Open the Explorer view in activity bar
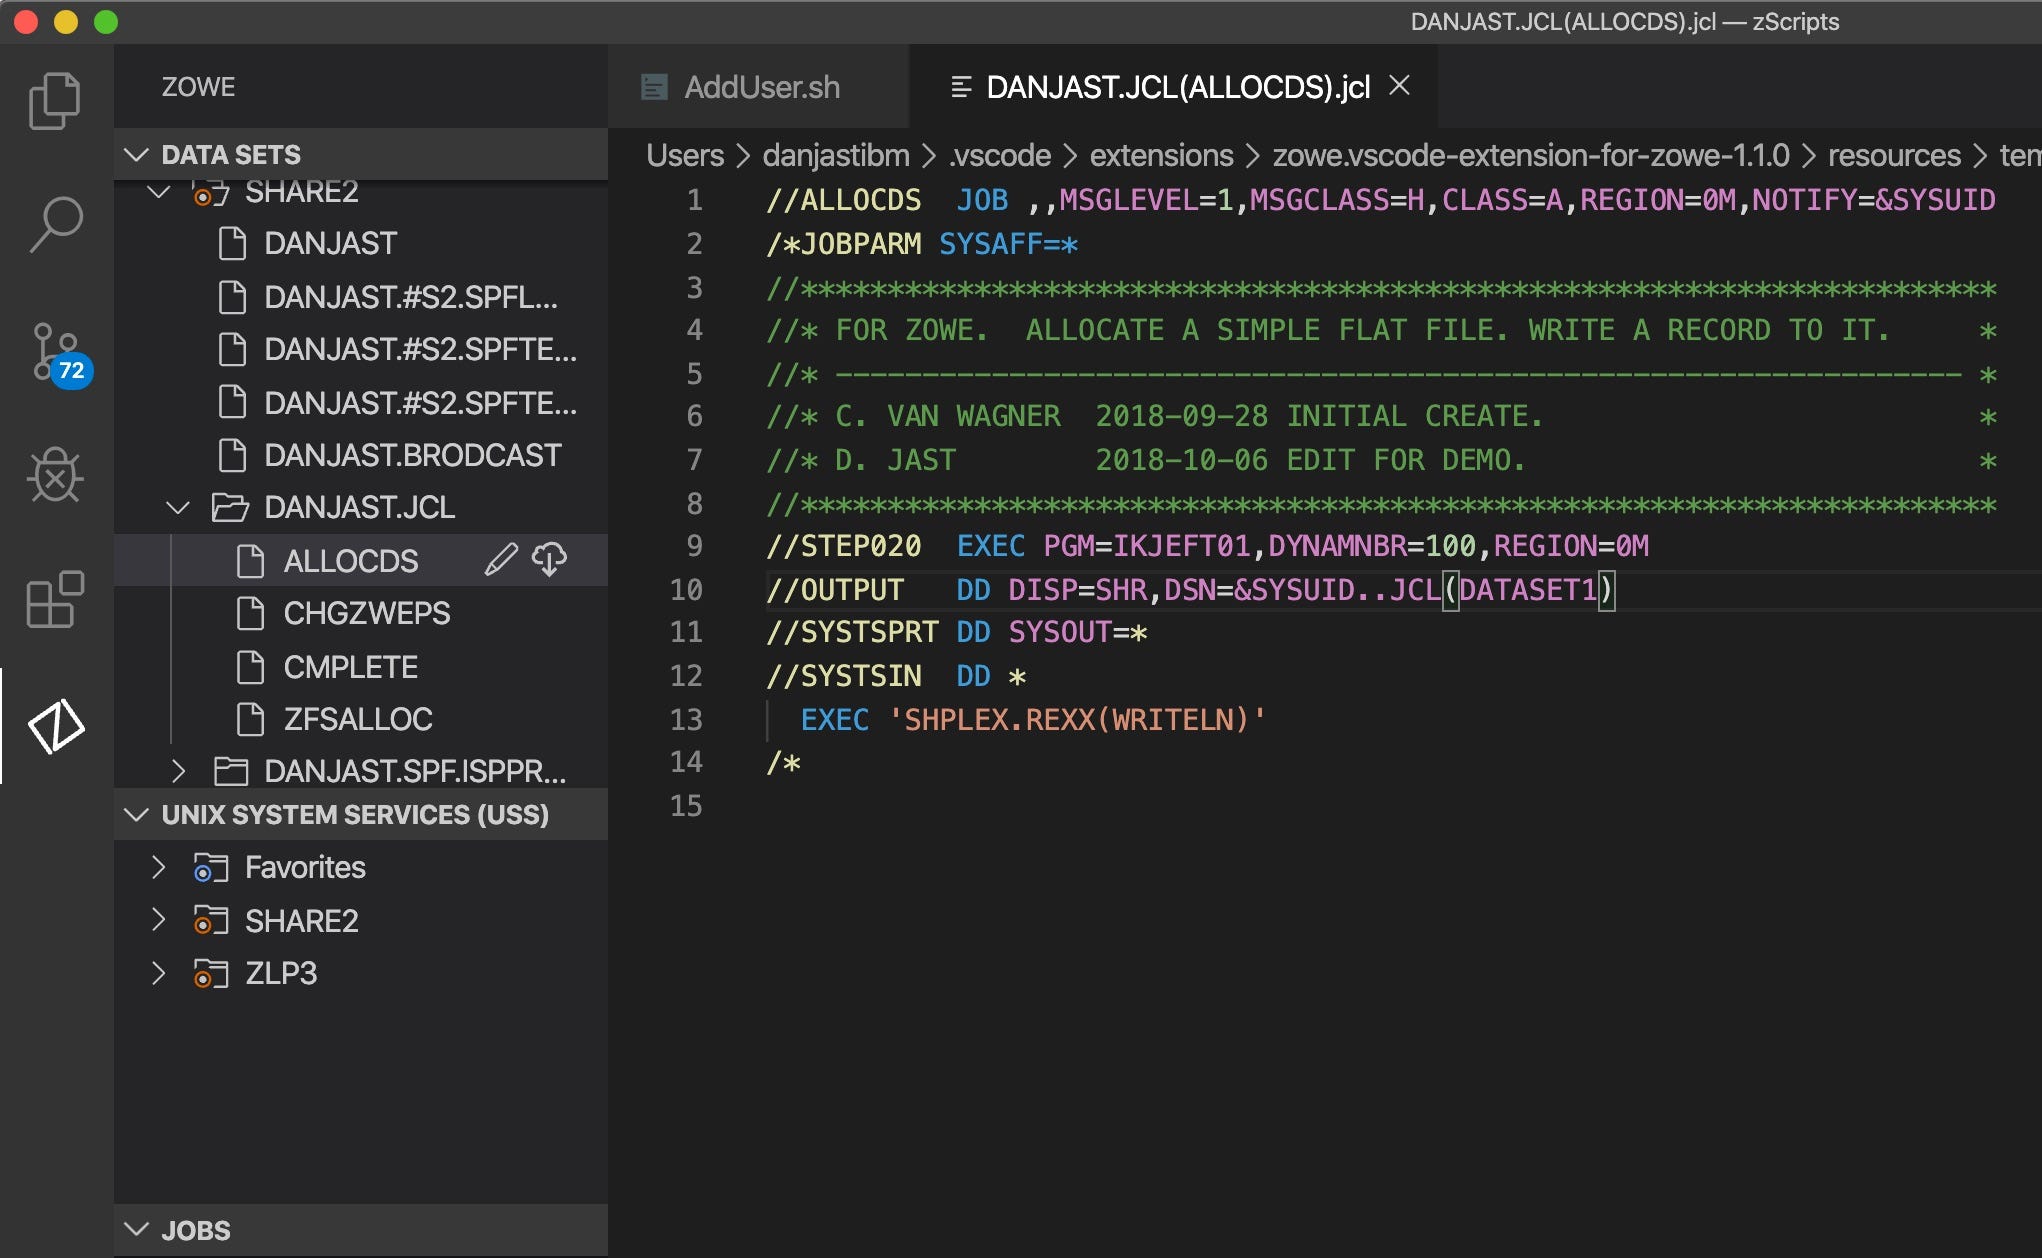 tap(55, 101)
